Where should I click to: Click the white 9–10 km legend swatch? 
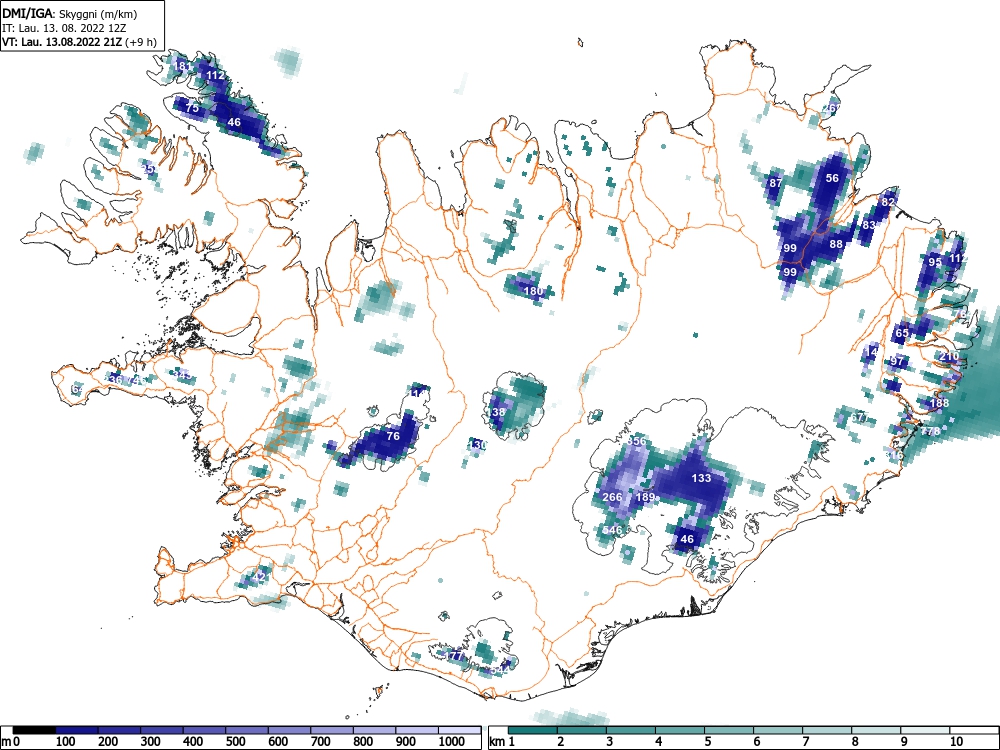925,730
